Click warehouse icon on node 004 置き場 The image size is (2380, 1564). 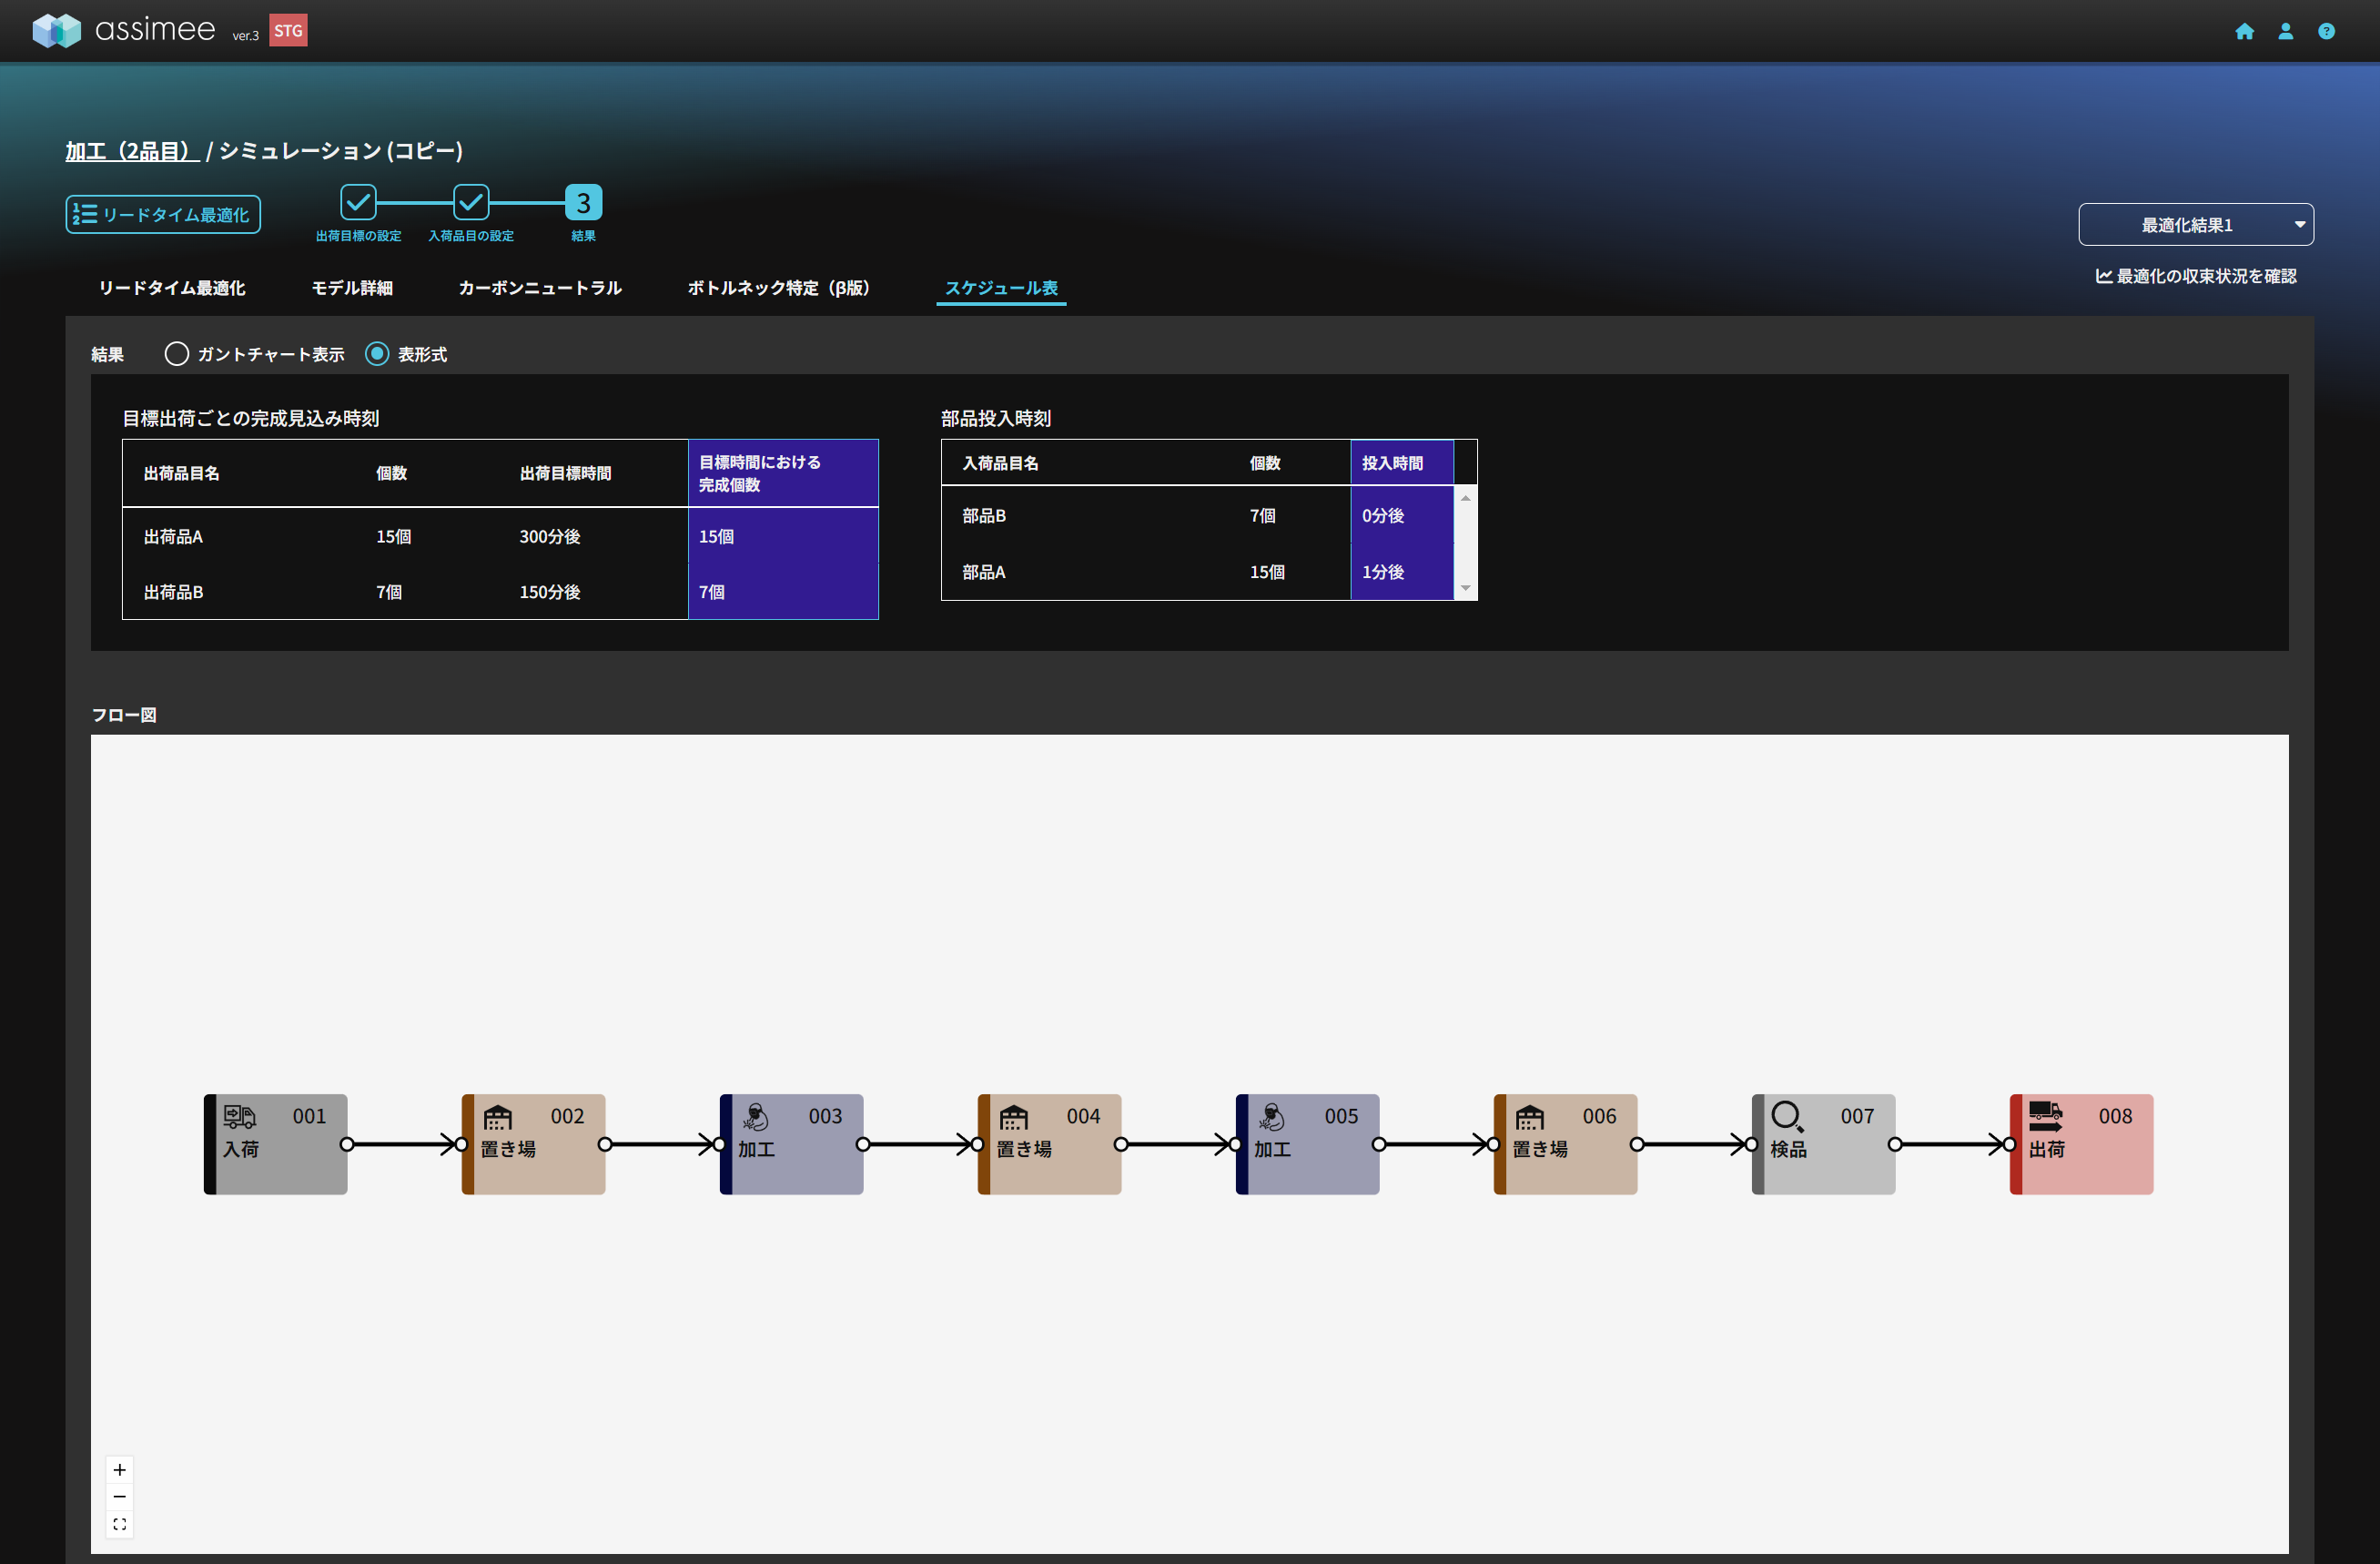point(1013,1116)
